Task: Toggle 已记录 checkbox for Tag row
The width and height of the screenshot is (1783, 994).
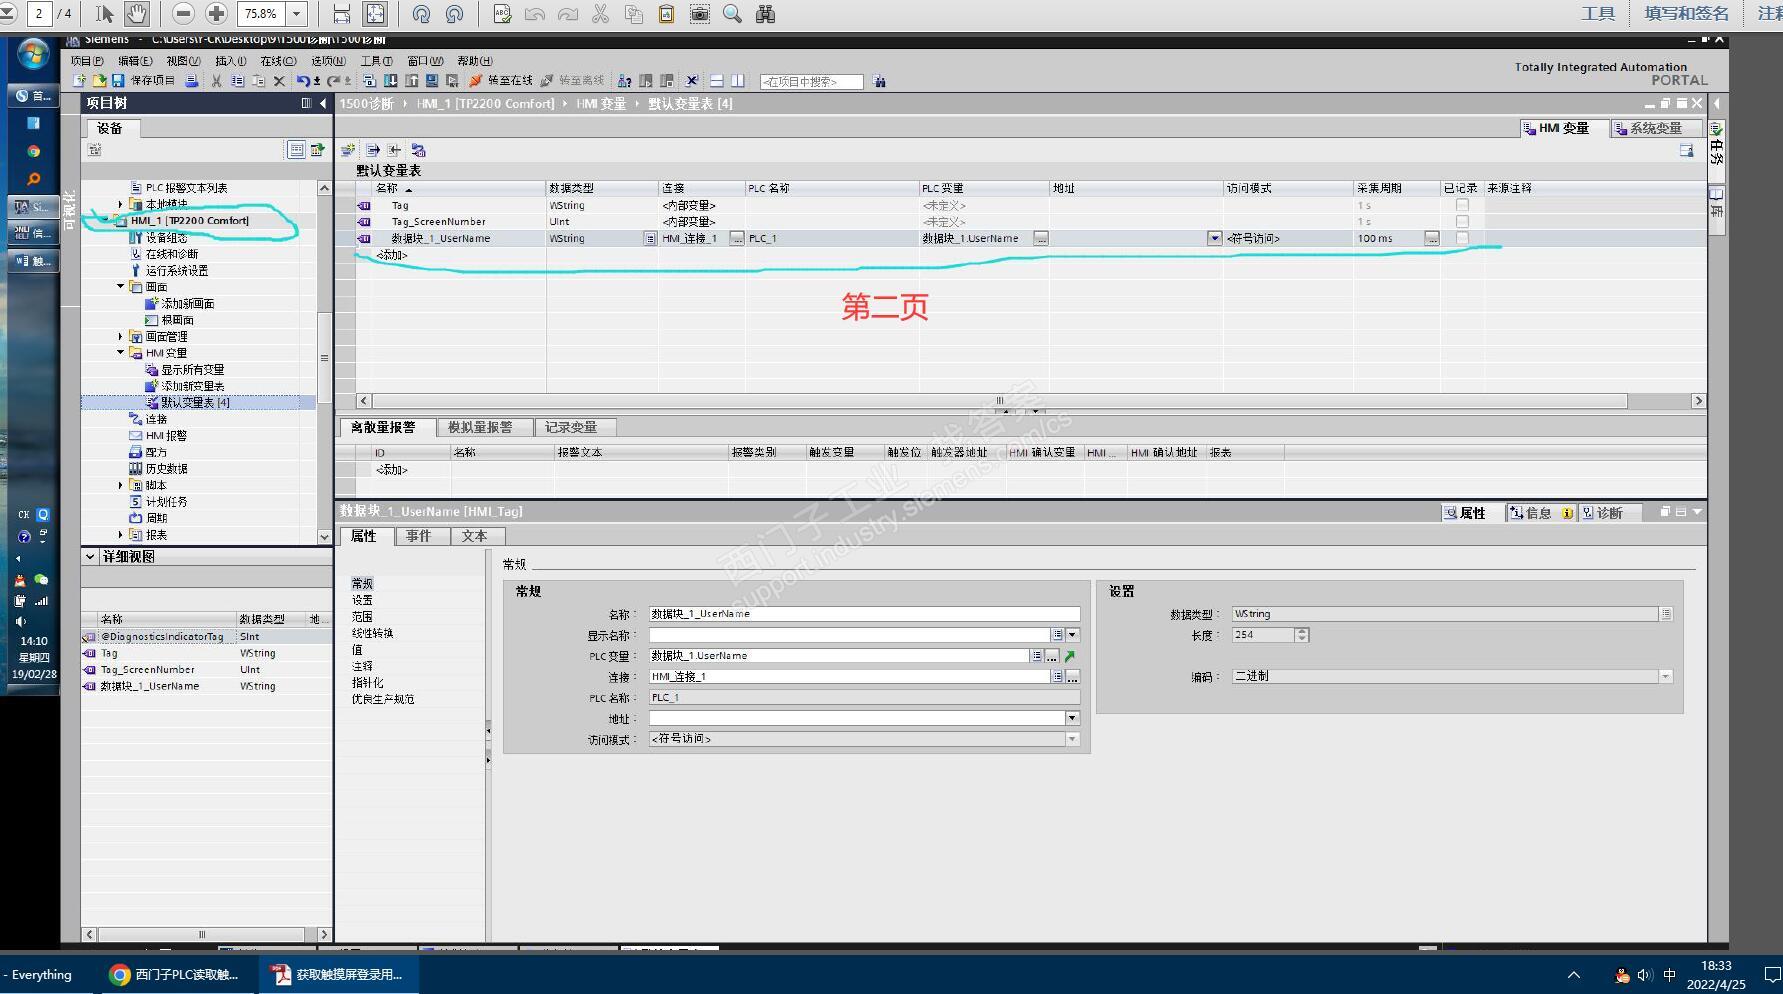Action: [x=1462, y=205]
